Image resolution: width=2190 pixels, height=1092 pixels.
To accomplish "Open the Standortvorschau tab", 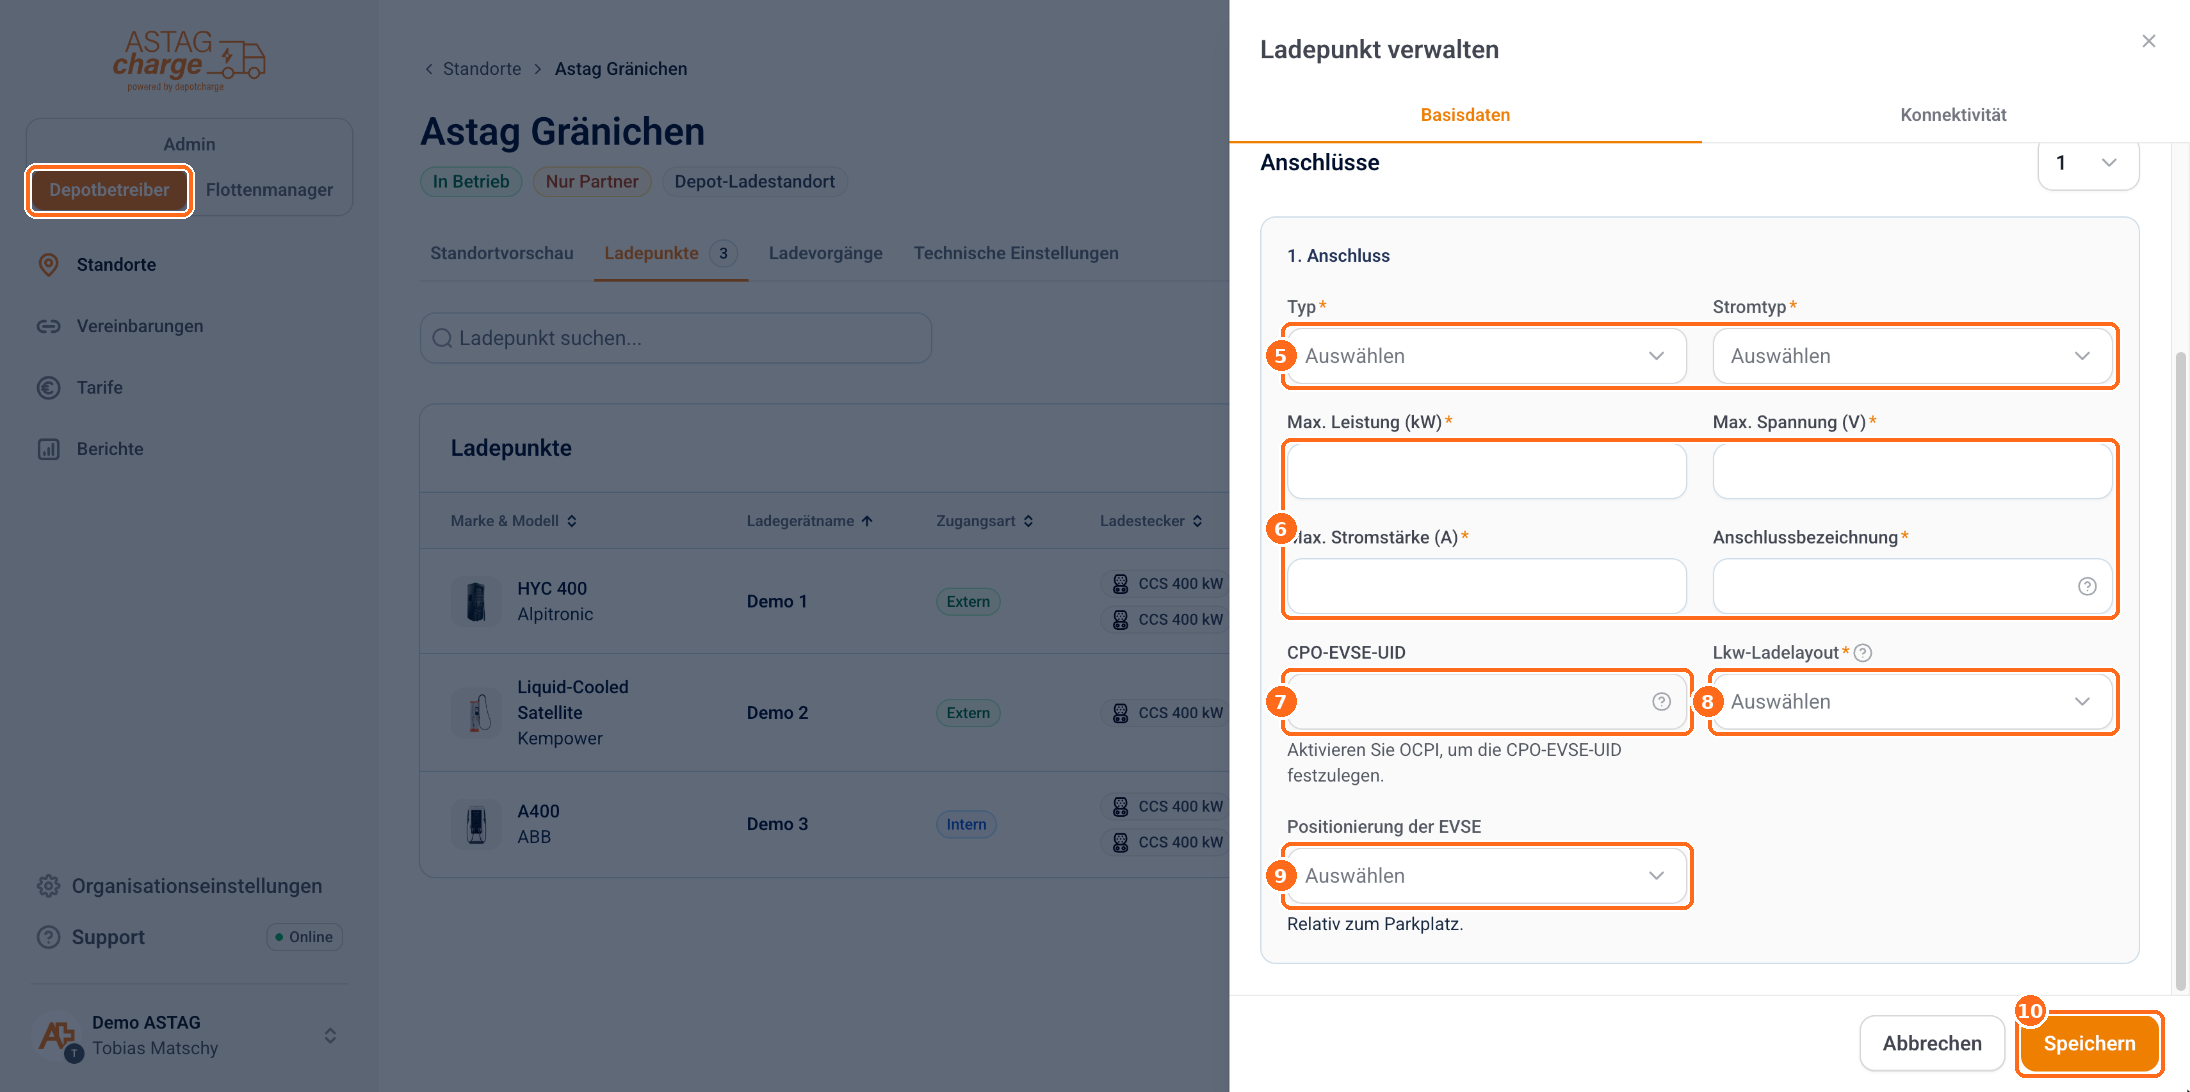I will (x=502, y=254).
